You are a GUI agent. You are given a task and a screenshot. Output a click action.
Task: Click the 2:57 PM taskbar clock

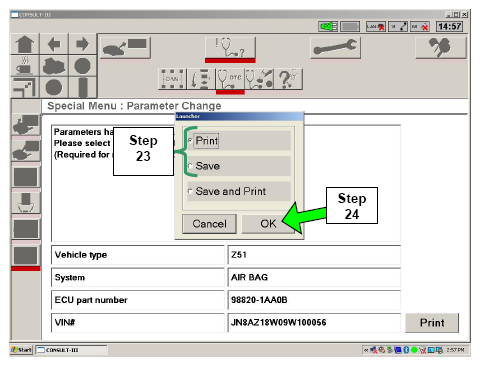pyautogui.click(x=455, y=350)
